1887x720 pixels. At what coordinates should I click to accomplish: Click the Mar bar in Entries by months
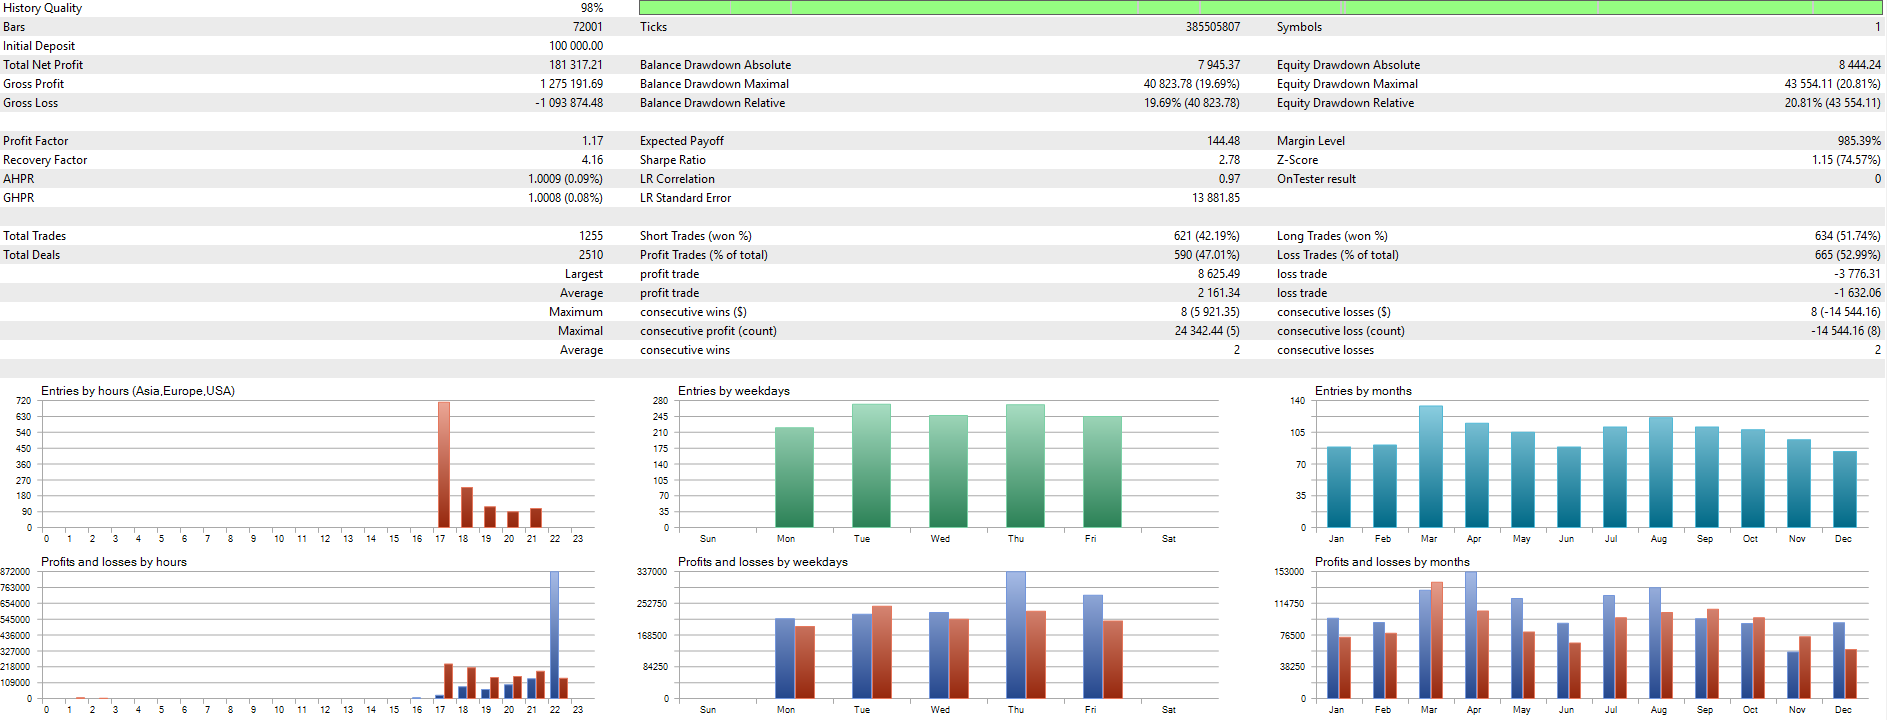pyautogui.click(x=1430, y=467)
